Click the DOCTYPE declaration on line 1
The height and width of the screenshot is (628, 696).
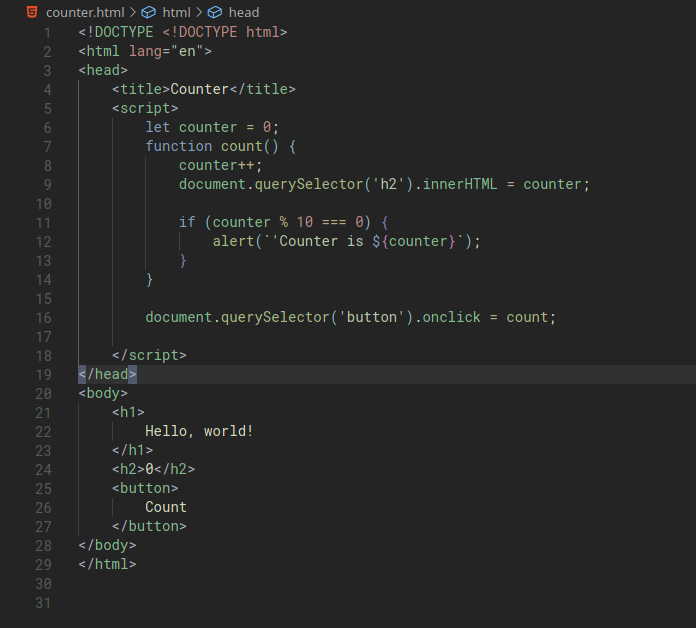(182, 32)
